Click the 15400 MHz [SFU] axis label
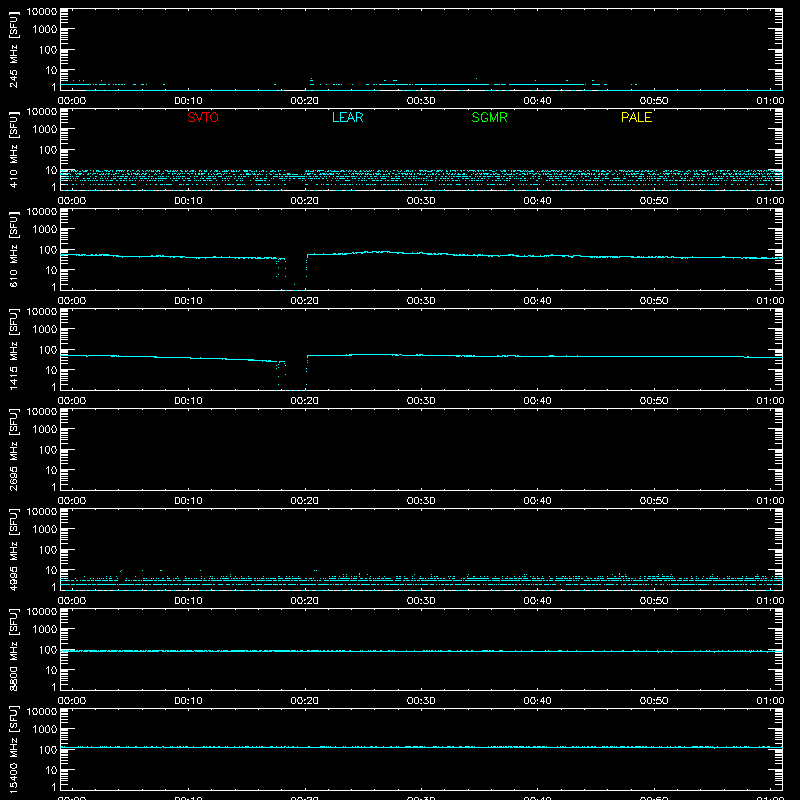This screenshot has height=800, width=800. click(x=13, y=749)
